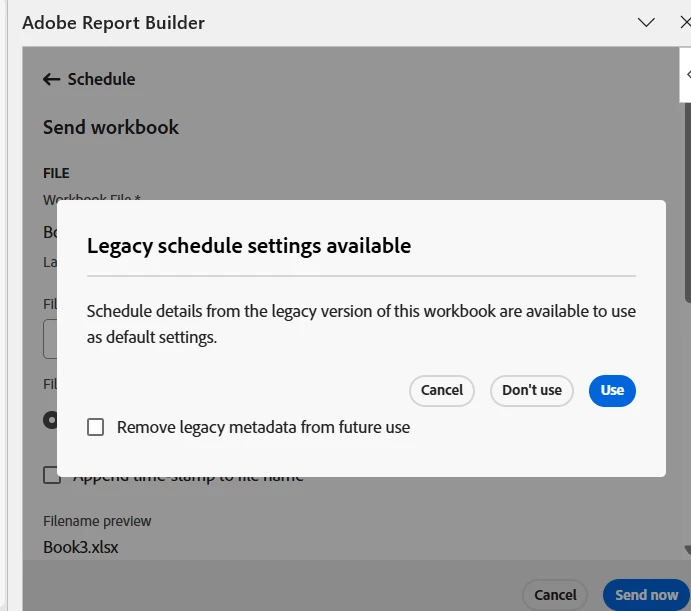Cancel the legacy schedule settings dialog
The height and width of the screenshot is (611, 691).
(x=442, y=391)
